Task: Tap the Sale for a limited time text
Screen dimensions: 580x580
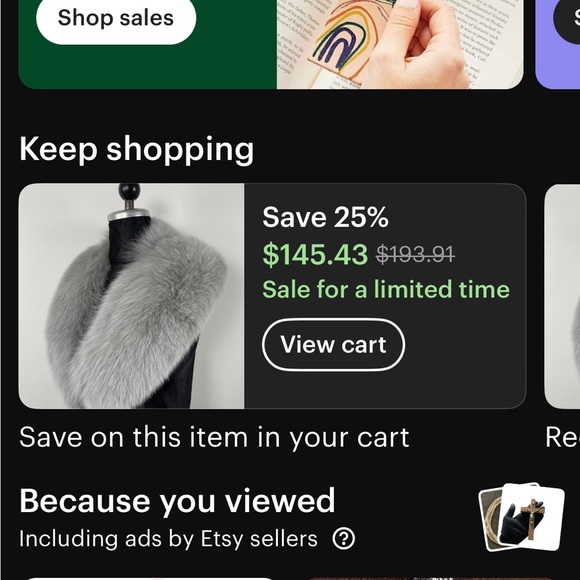Action: point(386,289)
